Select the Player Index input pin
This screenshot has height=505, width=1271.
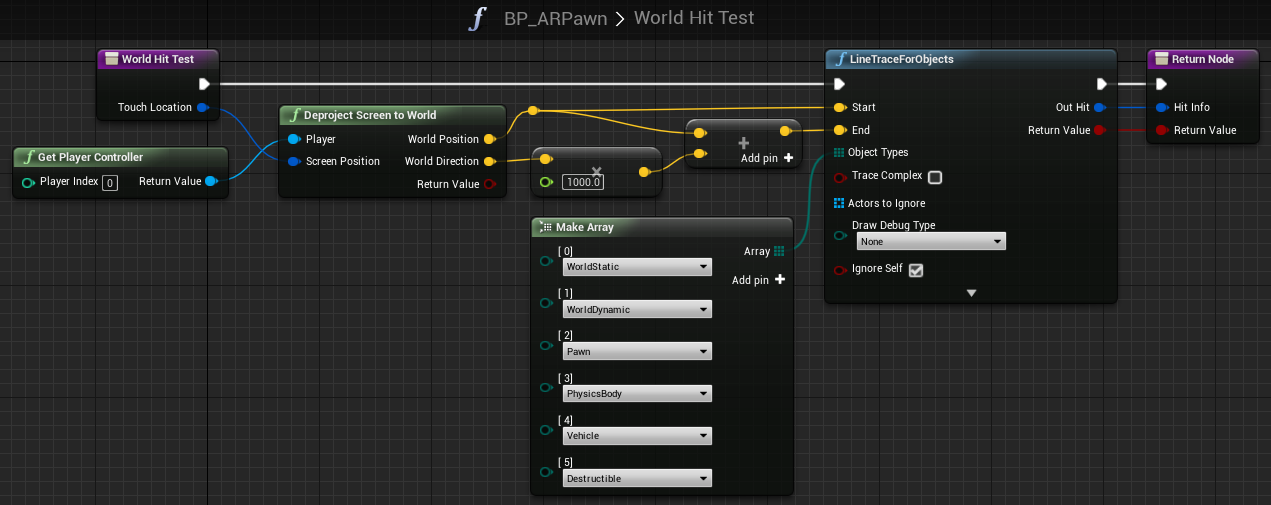[x=28, y=182]
